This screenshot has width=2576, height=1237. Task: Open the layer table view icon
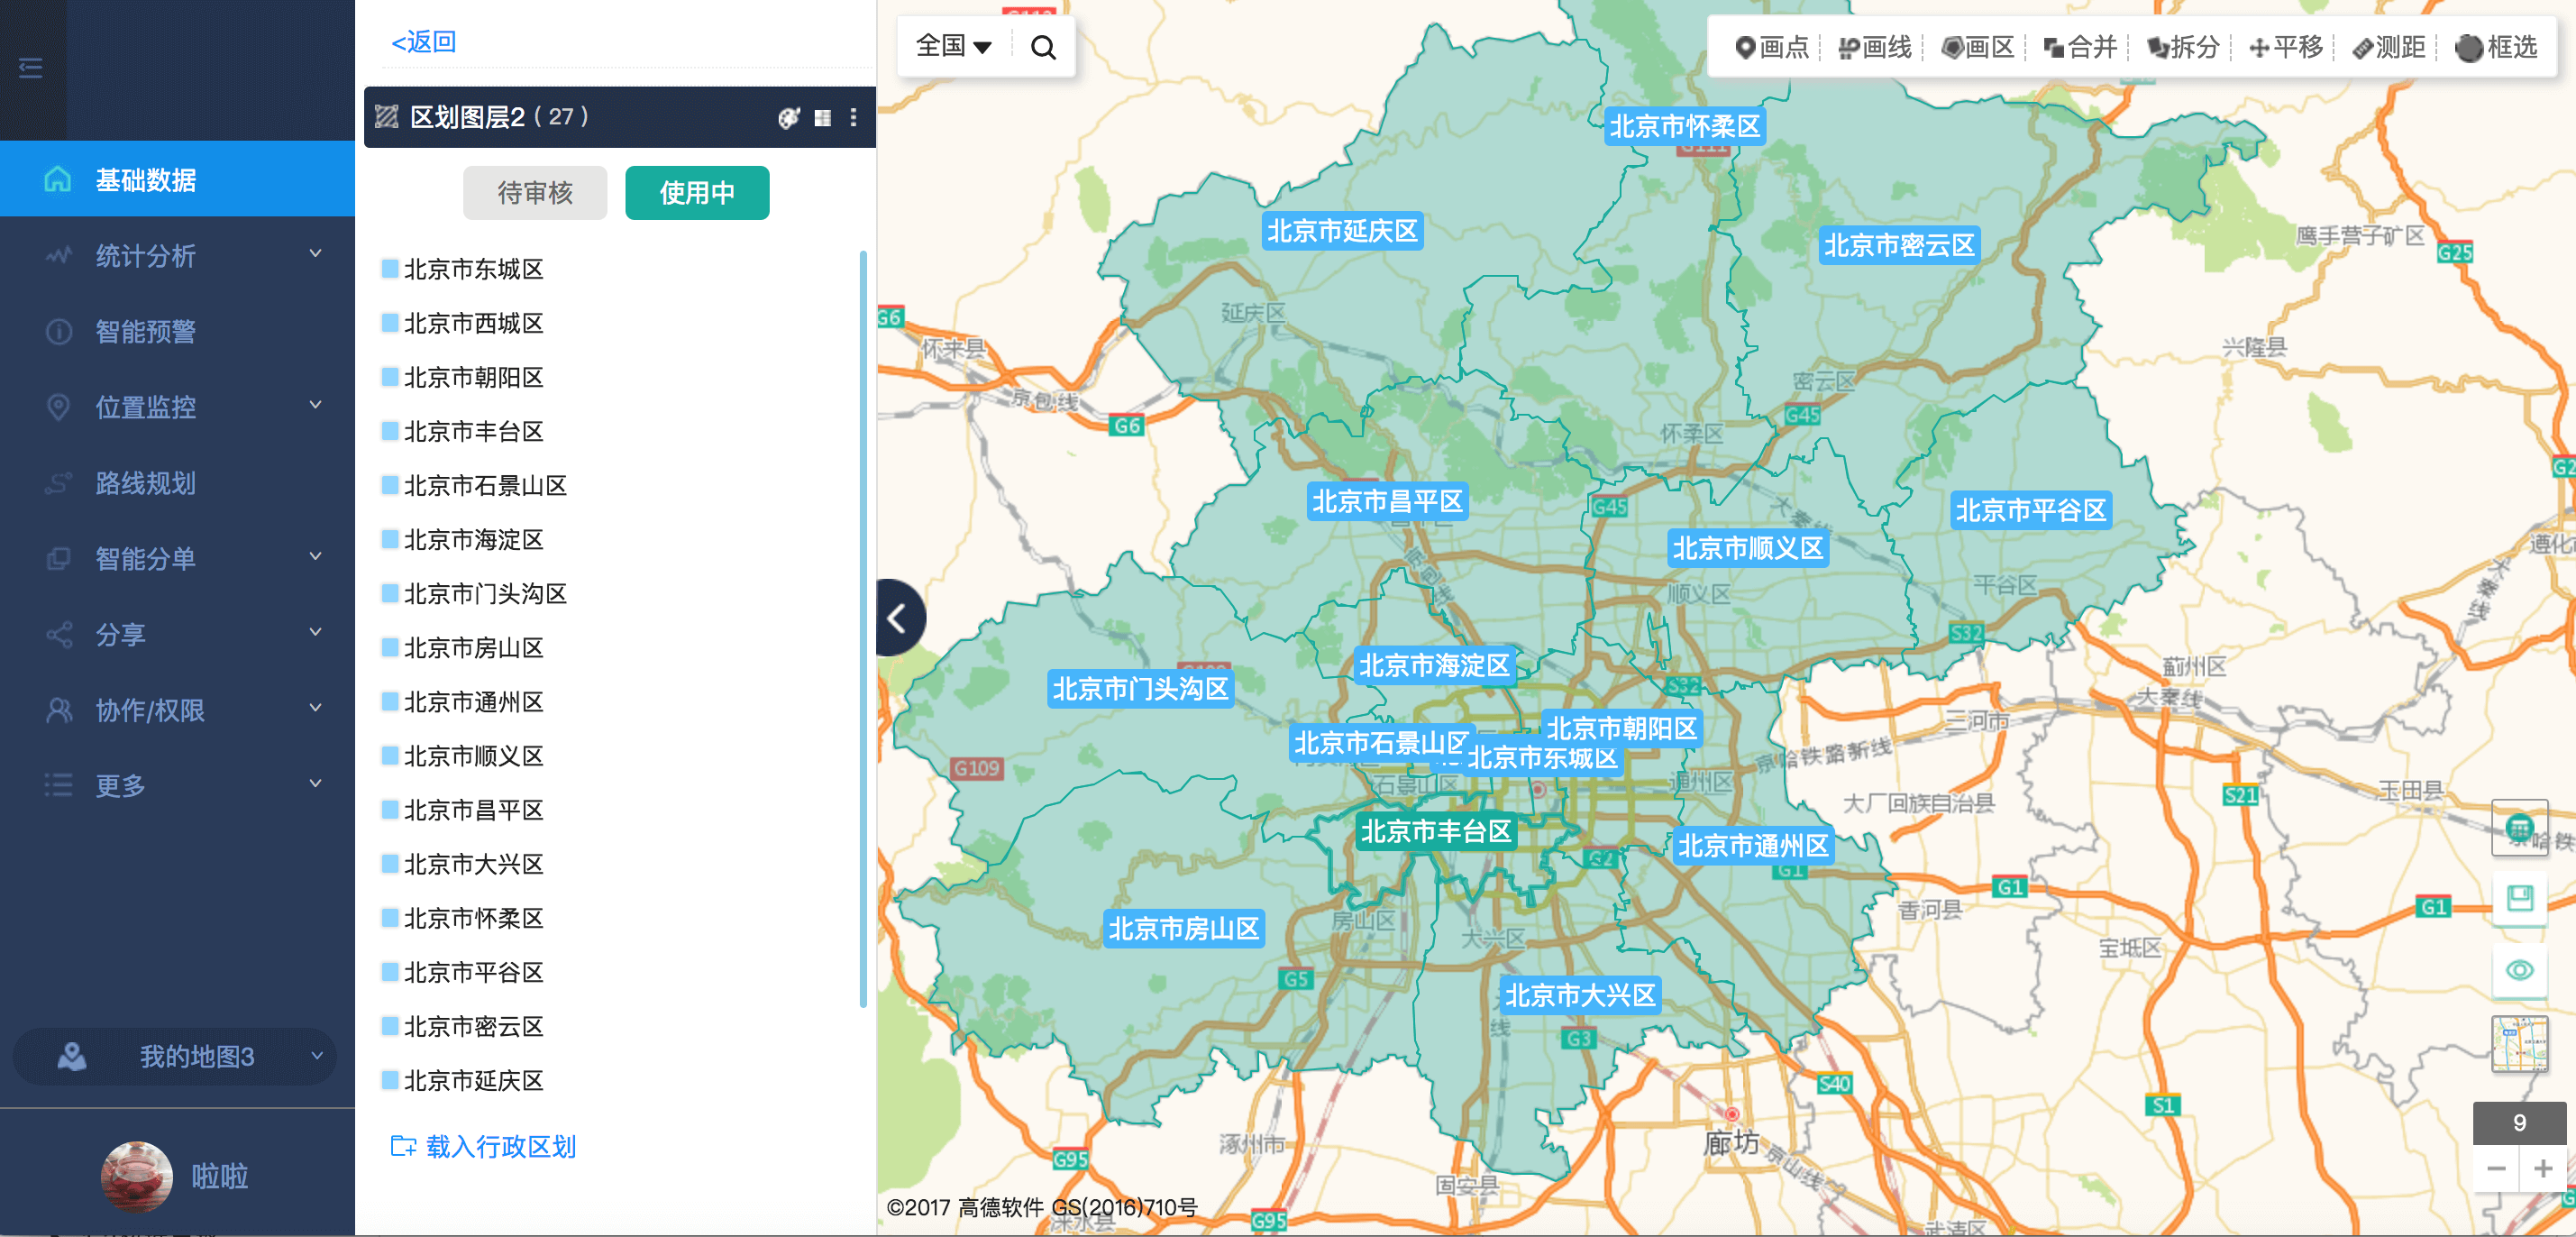[822, 118]
